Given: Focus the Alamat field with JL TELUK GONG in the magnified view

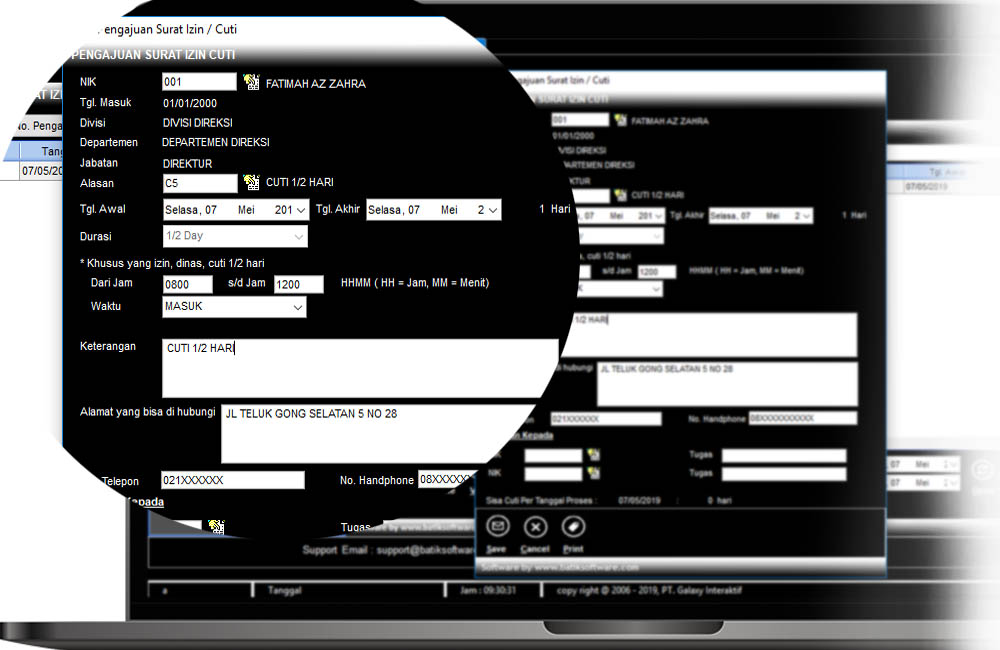Looking at the screenshot, I should pos(390,433).
